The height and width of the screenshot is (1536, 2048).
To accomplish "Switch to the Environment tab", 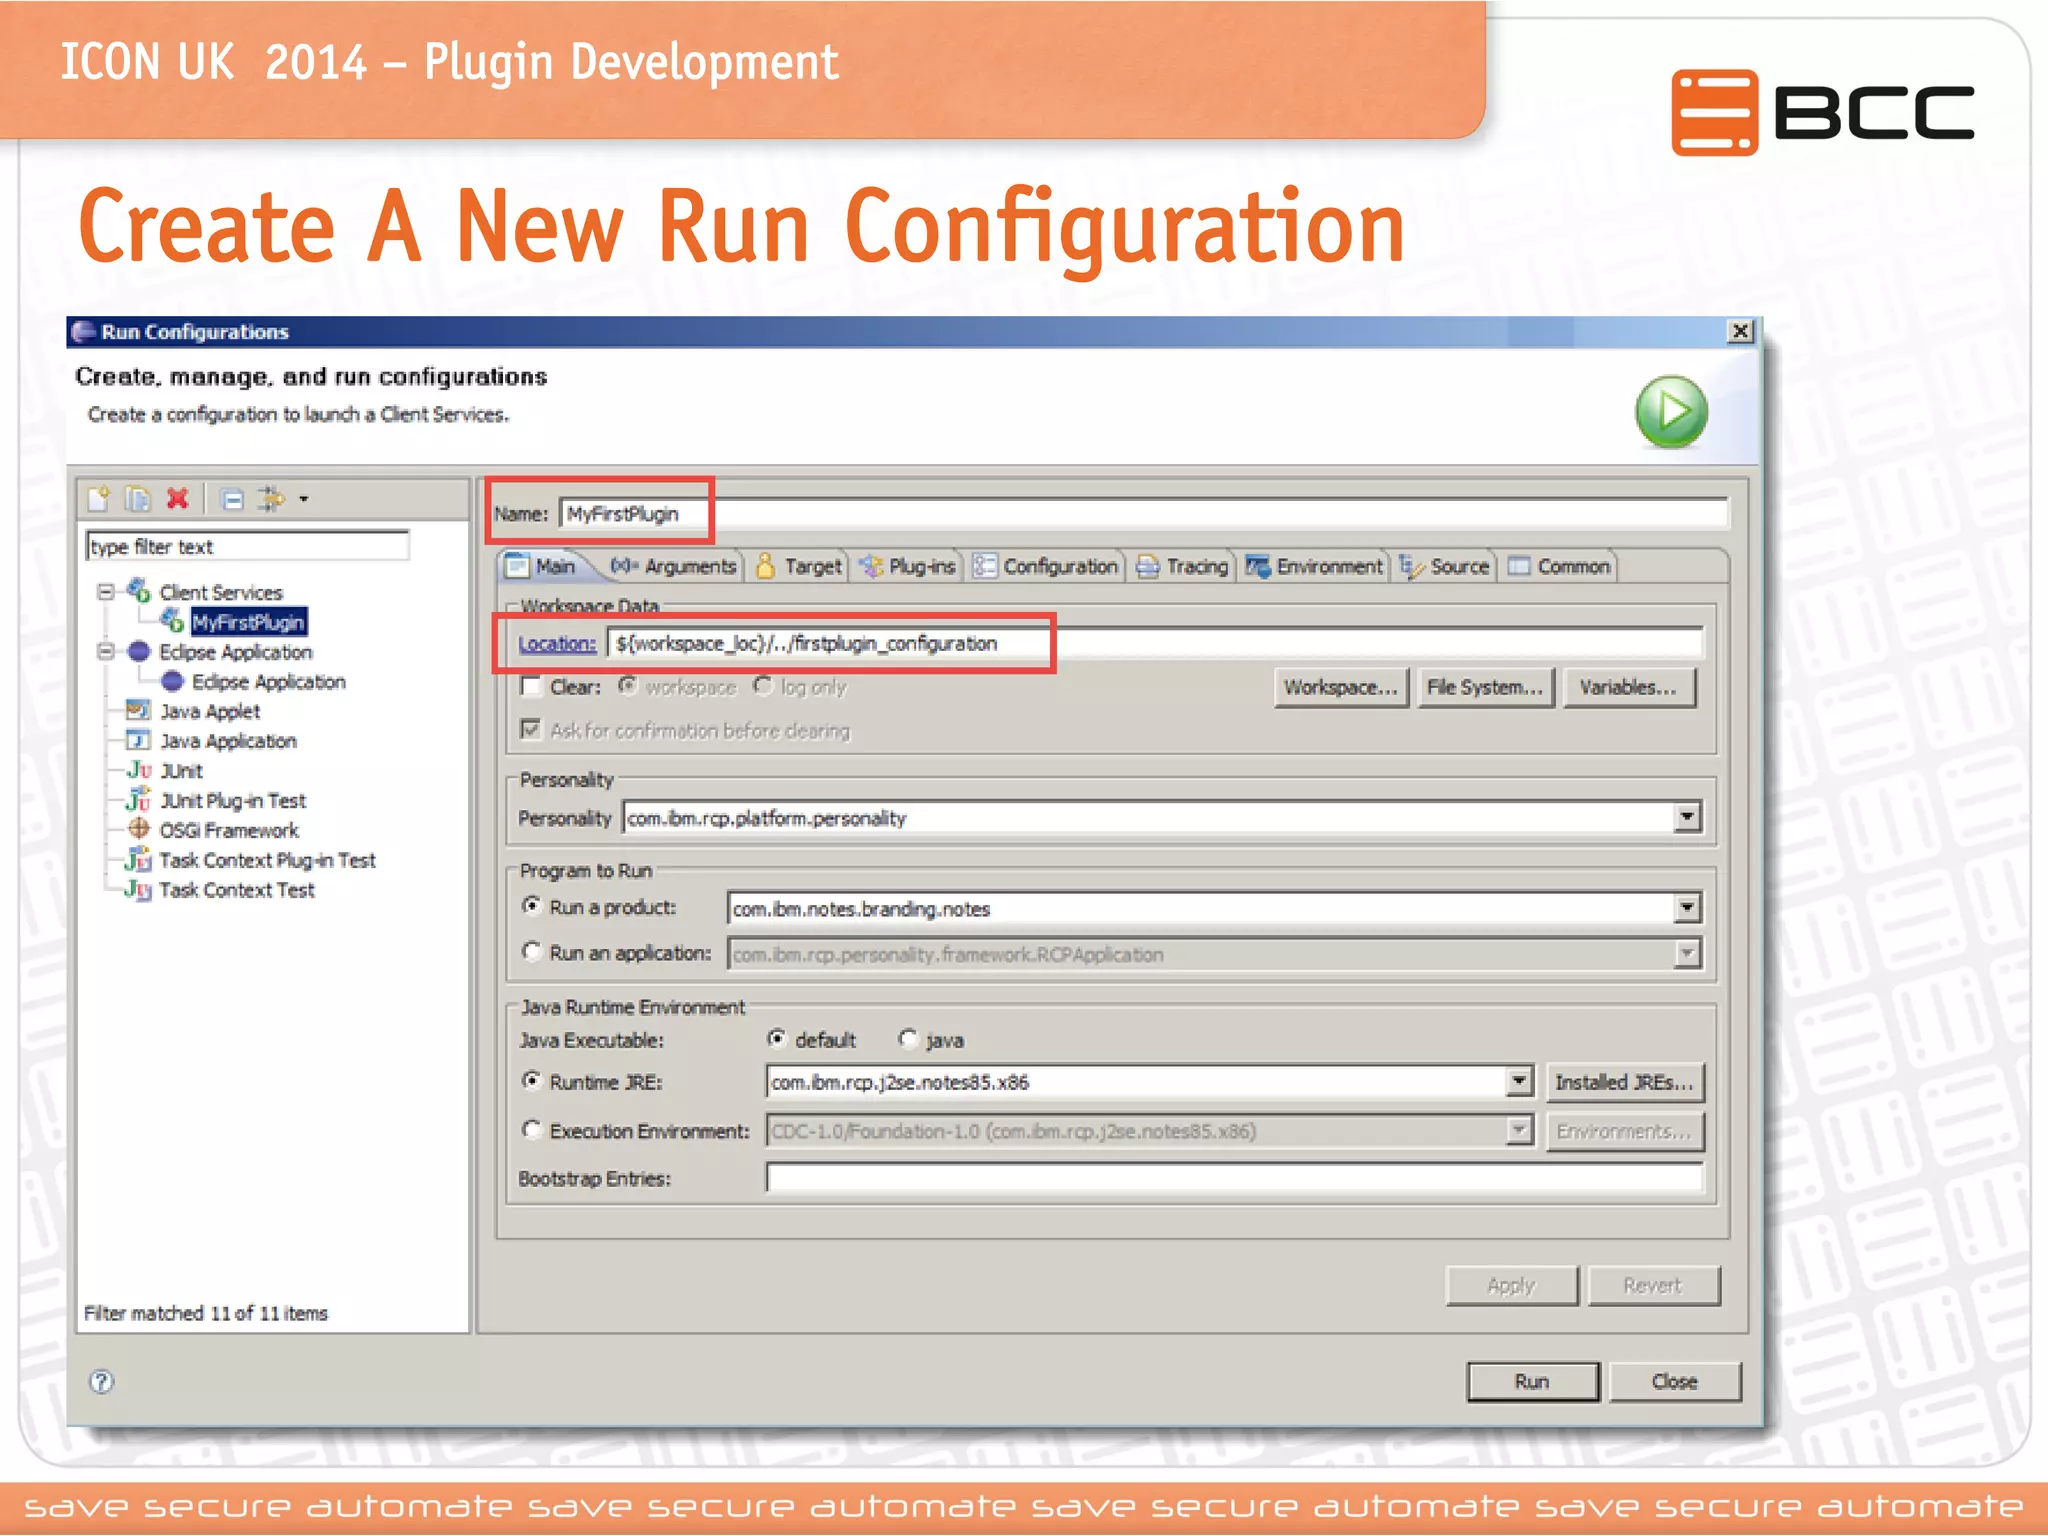I will pos(1315,566).
